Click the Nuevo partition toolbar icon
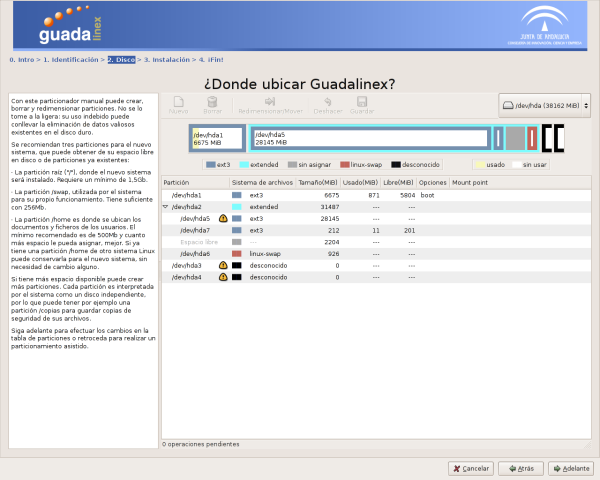600x480 pixels. coord(179,104)
